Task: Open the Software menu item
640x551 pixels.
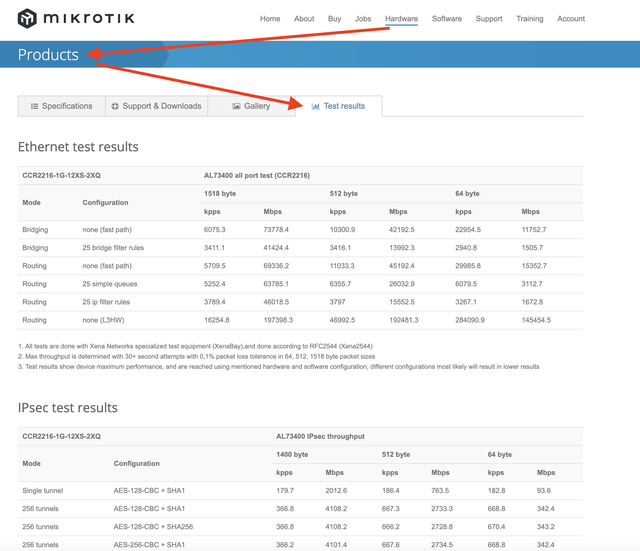Action: (x=447, y=19)
